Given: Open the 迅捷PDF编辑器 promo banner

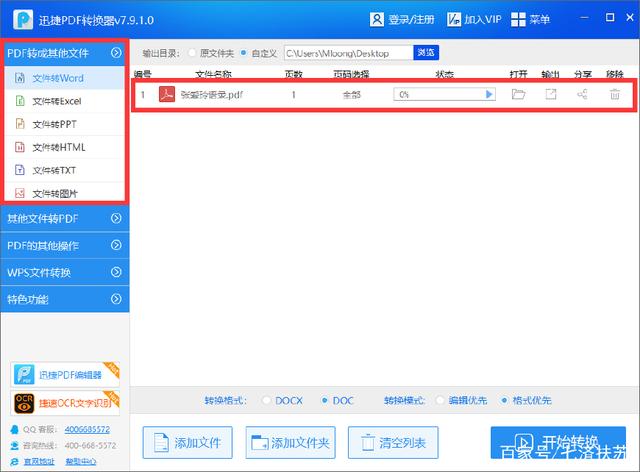Looking at the screenshot, I should 65,374.
